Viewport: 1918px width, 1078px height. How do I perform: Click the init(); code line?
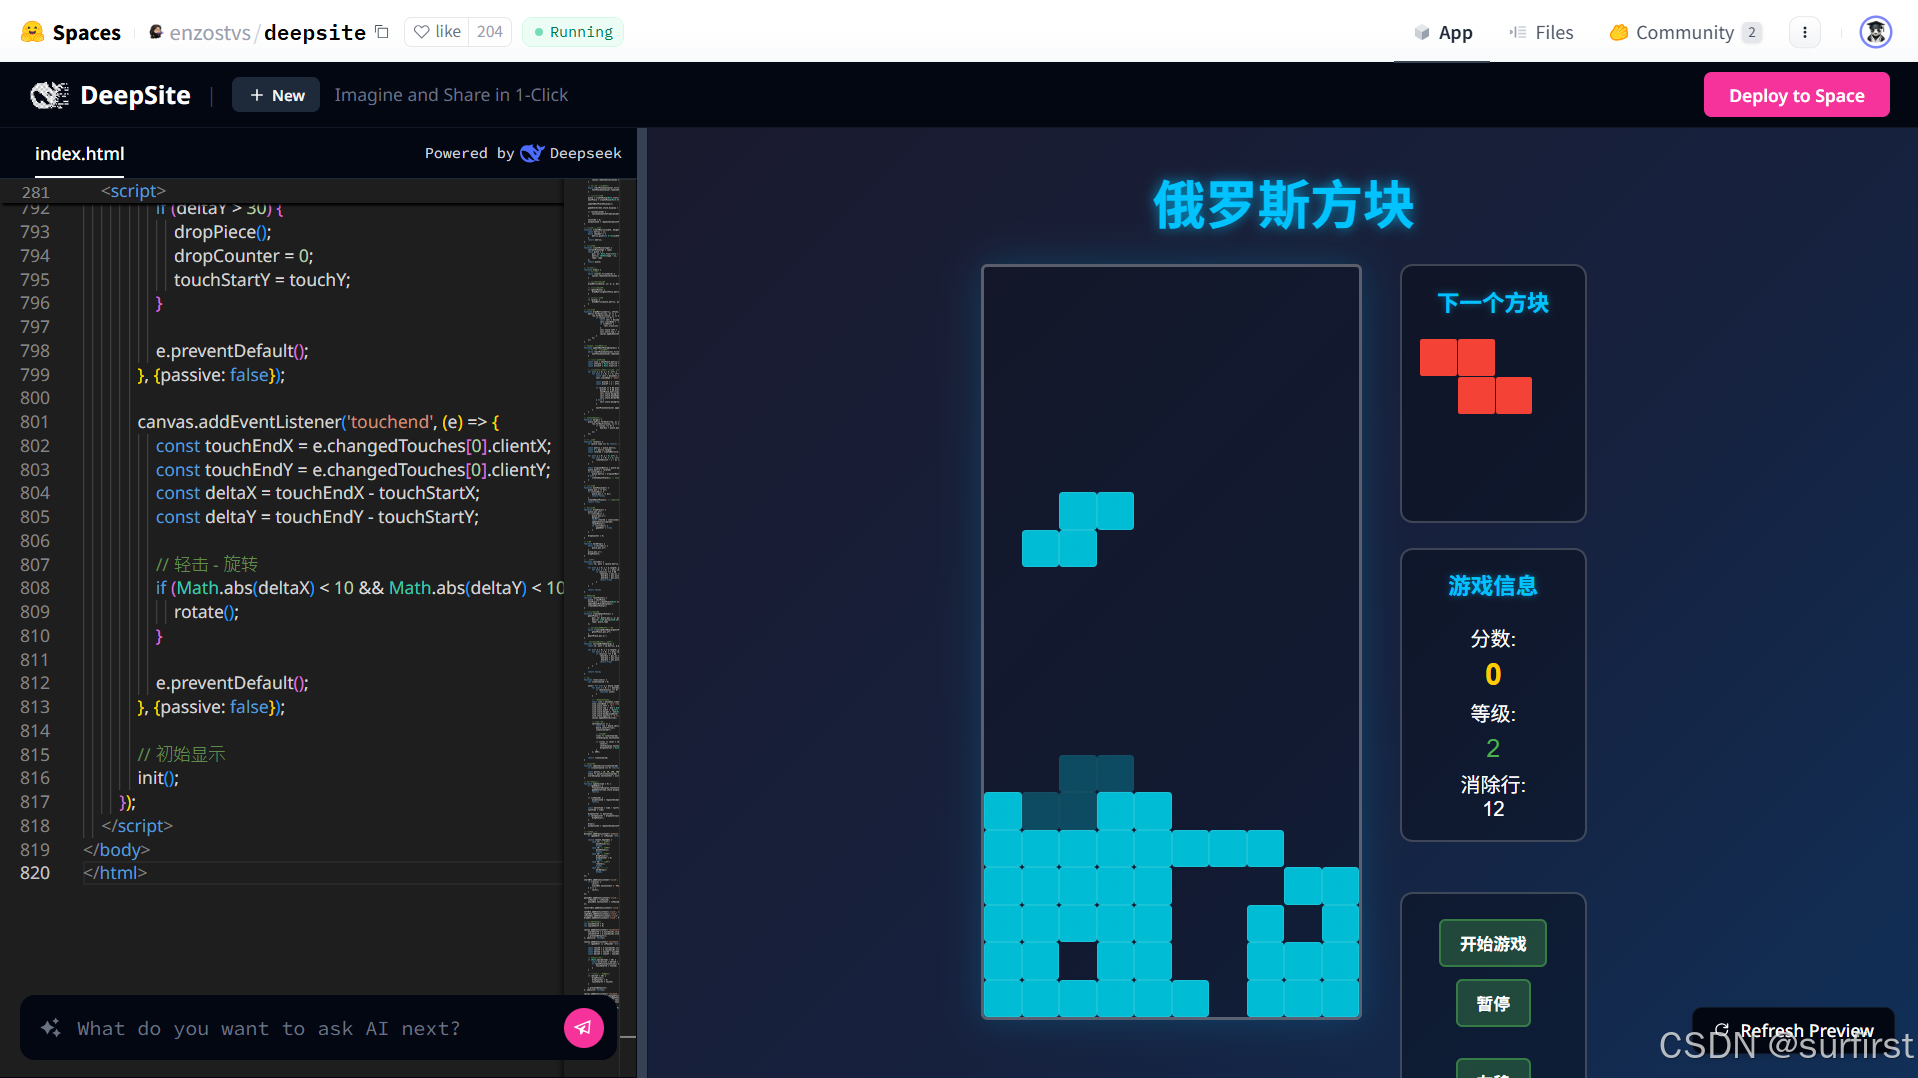coord(158,778)
